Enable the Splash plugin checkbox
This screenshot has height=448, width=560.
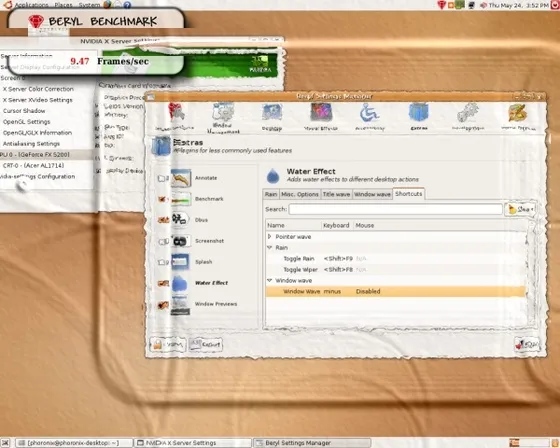pos(162,262)
